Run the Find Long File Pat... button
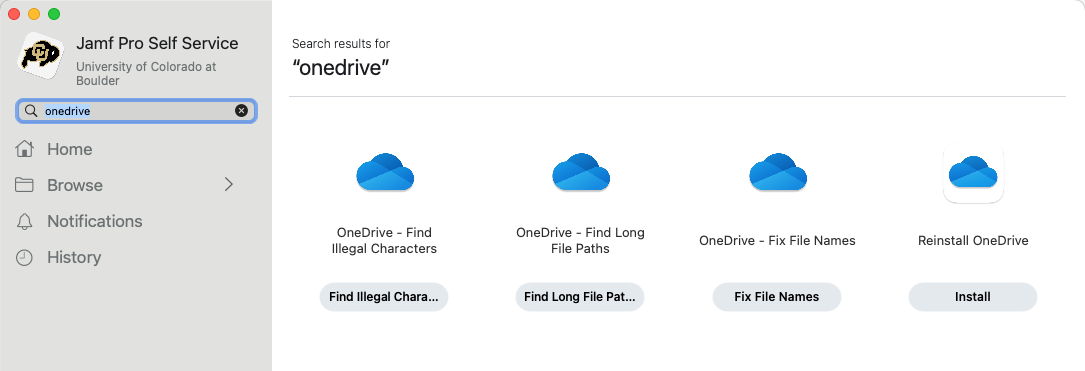This screenshot has width=1085, height=371. click(x=580, y=297)
